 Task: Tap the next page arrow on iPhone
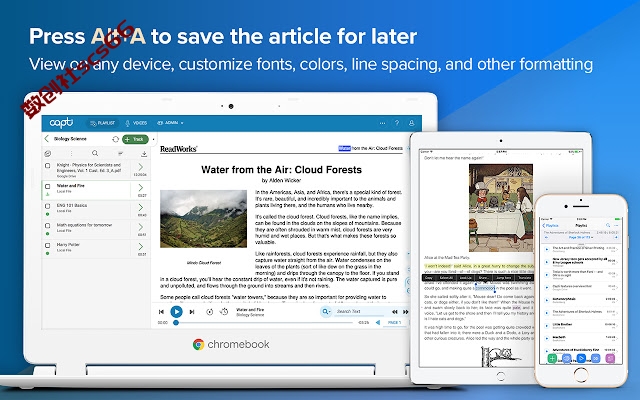(x=616, y=237)
